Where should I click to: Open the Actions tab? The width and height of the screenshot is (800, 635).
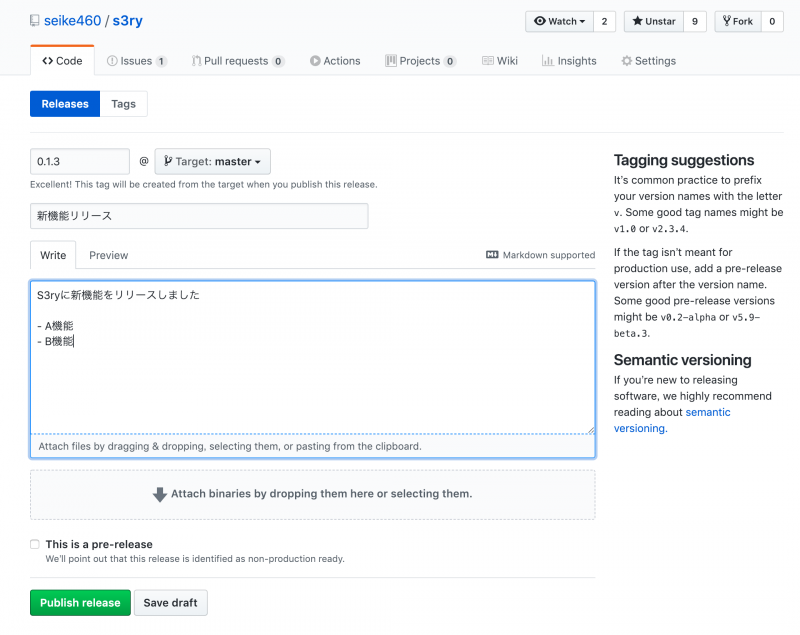(x=334, y=61)
